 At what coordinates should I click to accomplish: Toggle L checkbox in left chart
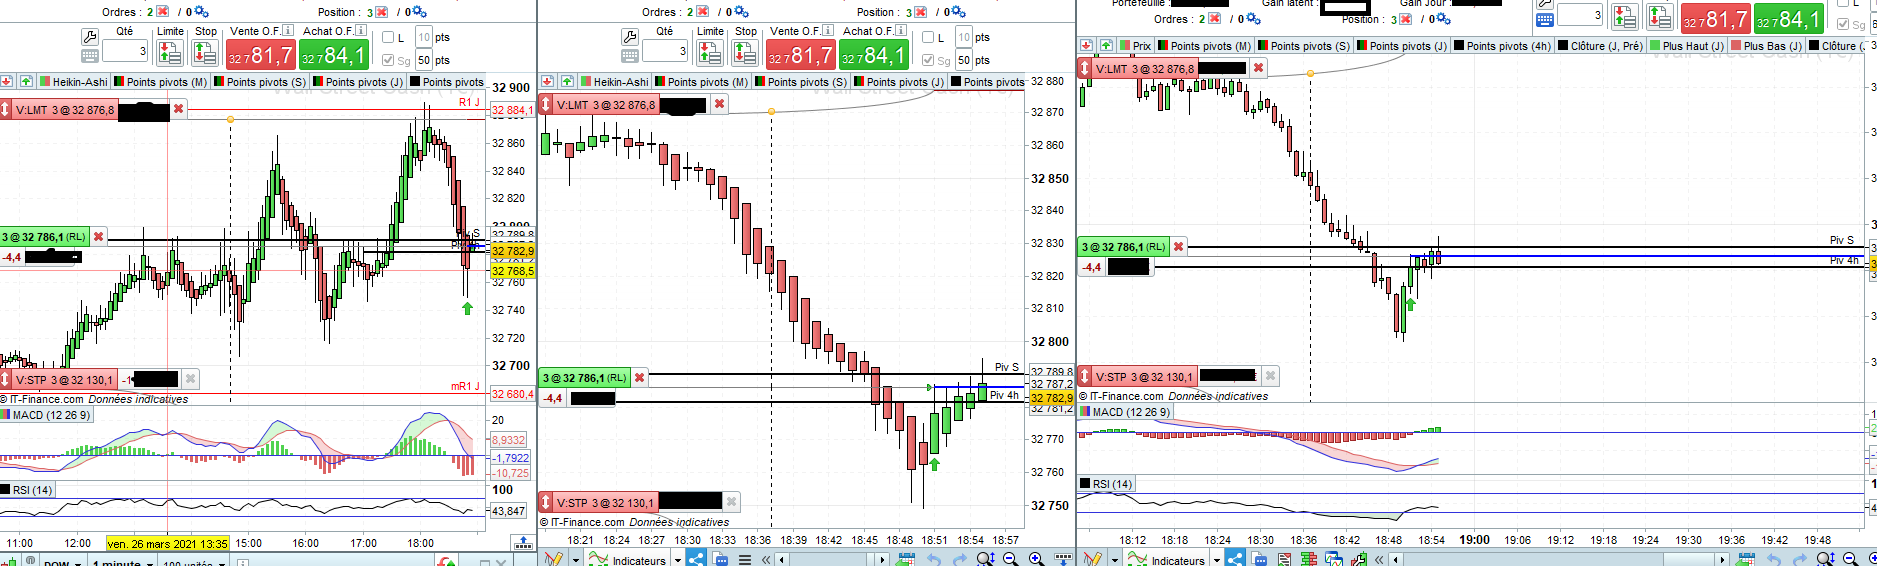tap(389, 37)
